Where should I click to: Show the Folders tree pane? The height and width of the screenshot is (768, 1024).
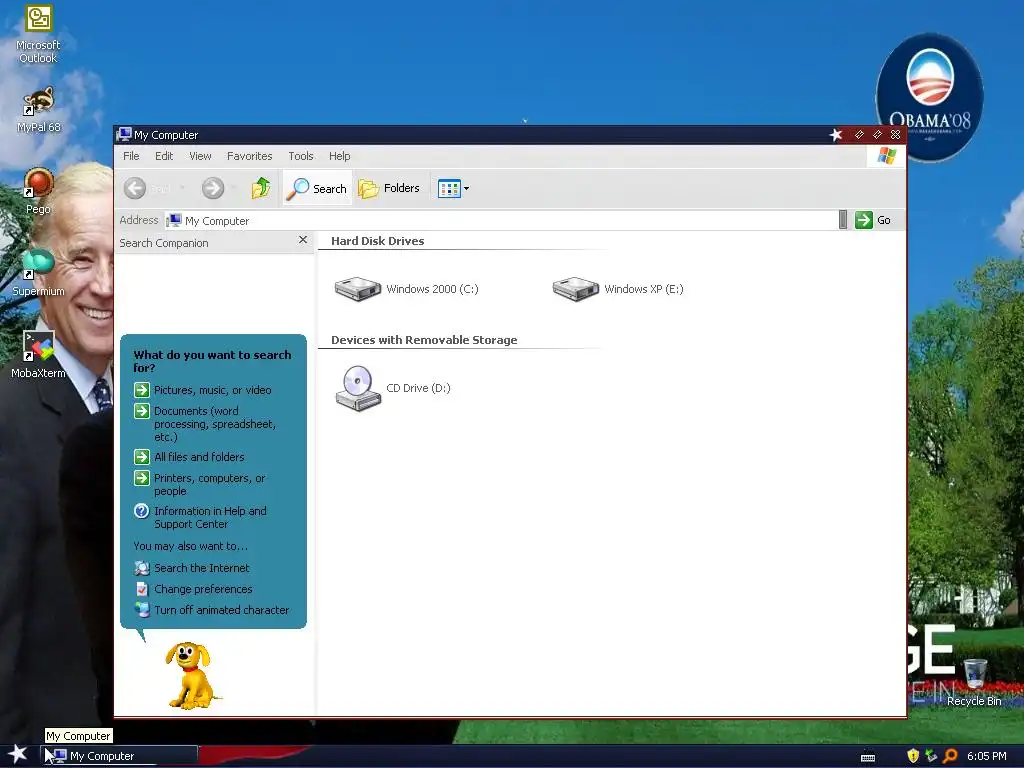click(x=389, y=188)
